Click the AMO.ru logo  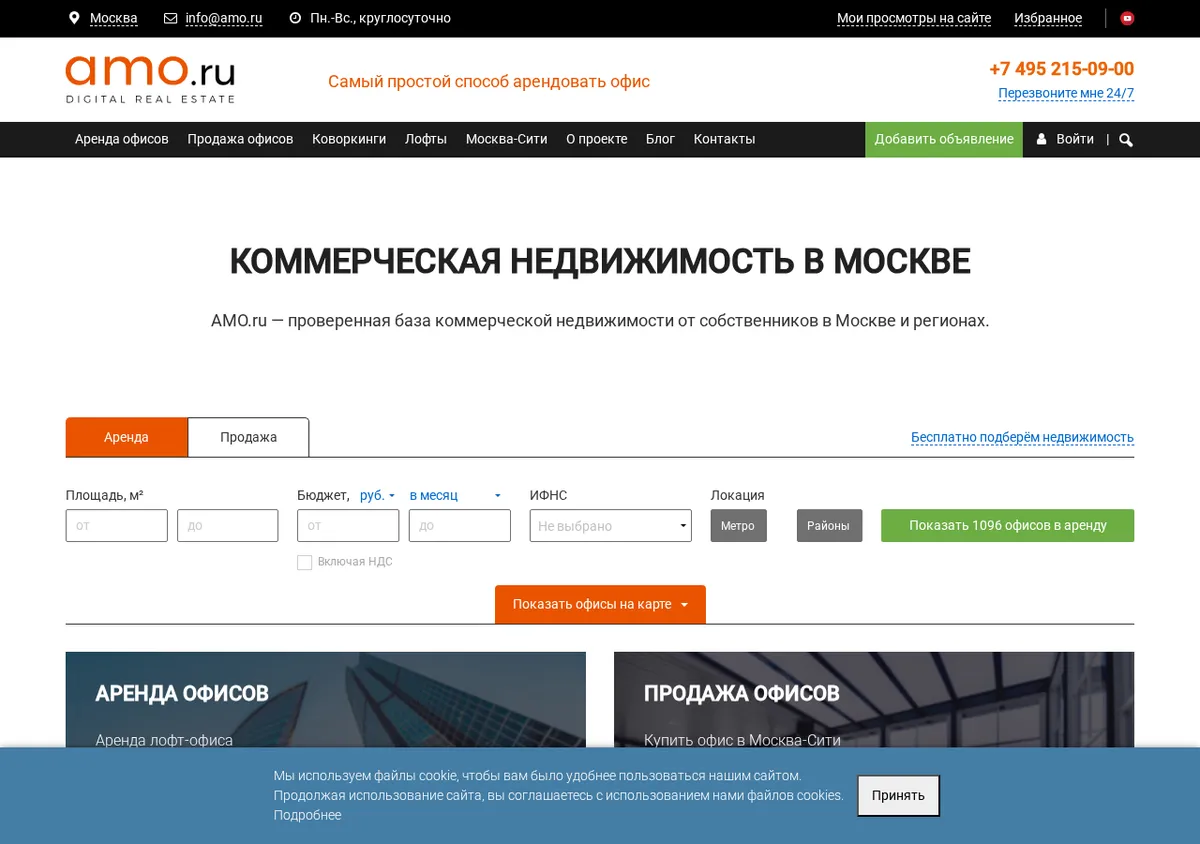point(150,80)
